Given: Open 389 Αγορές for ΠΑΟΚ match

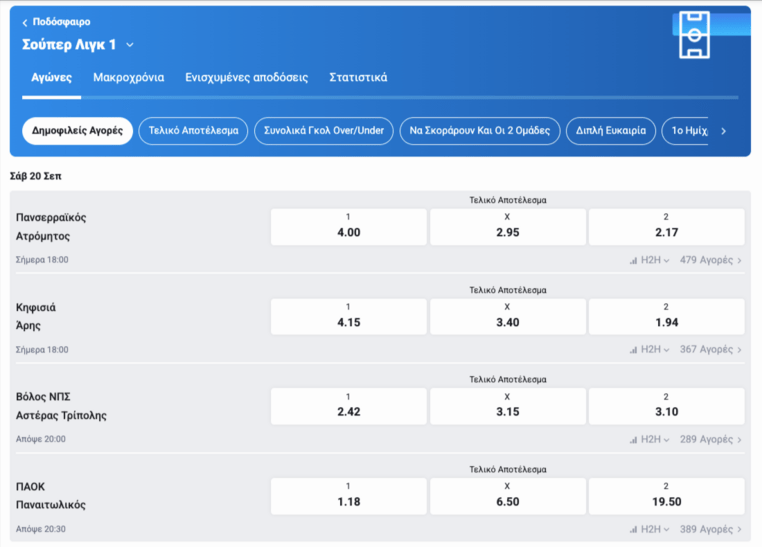Looking at the screenshot, I should (710, 529).
